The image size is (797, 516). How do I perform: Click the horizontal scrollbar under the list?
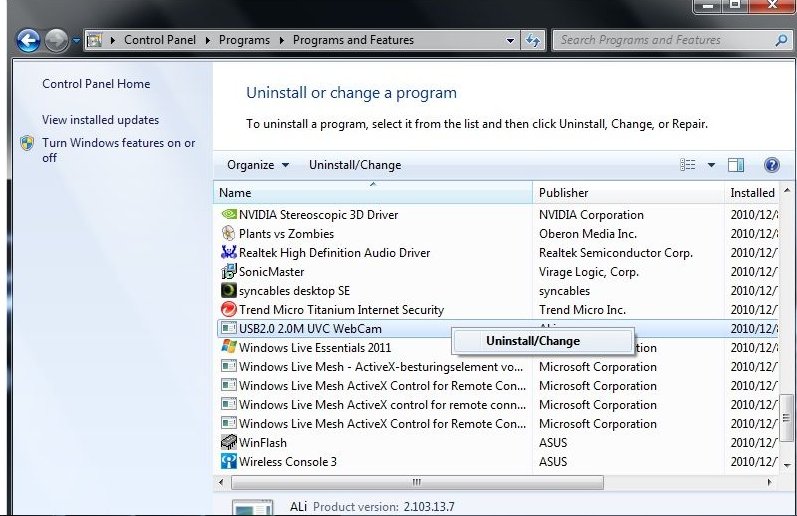[x=416, y=482]
